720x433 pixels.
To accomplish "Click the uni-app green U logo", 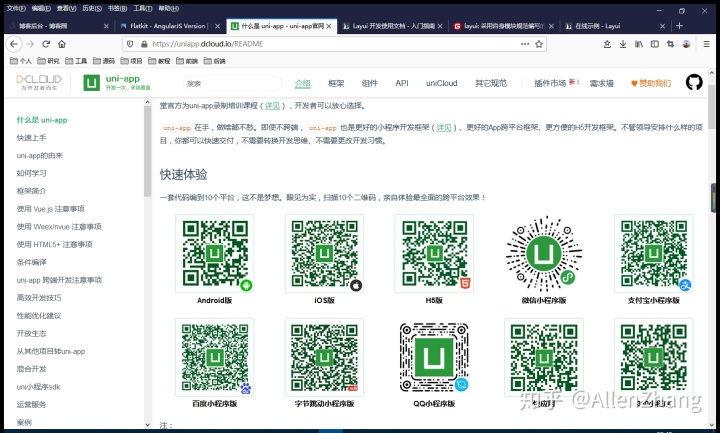I will coord(91,83).
